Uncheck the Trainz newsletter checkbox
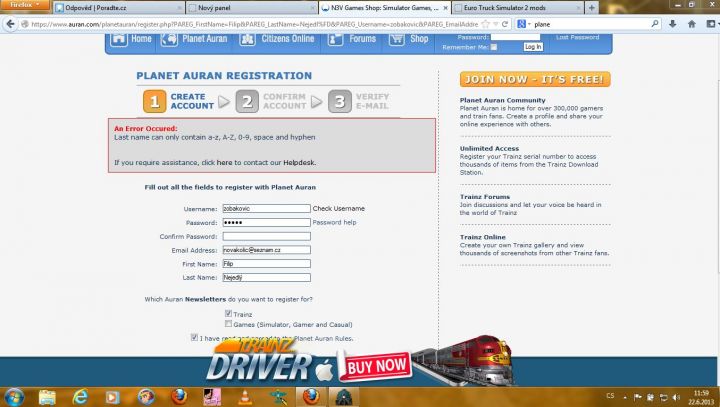 pos(228,314)
